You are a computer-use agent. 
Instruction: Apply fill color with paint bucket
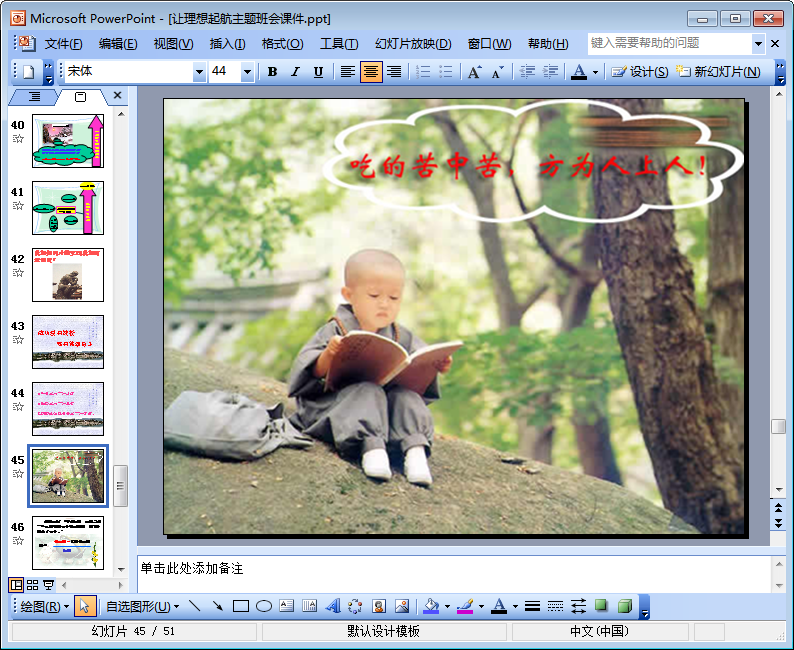(x=431, y=606)
